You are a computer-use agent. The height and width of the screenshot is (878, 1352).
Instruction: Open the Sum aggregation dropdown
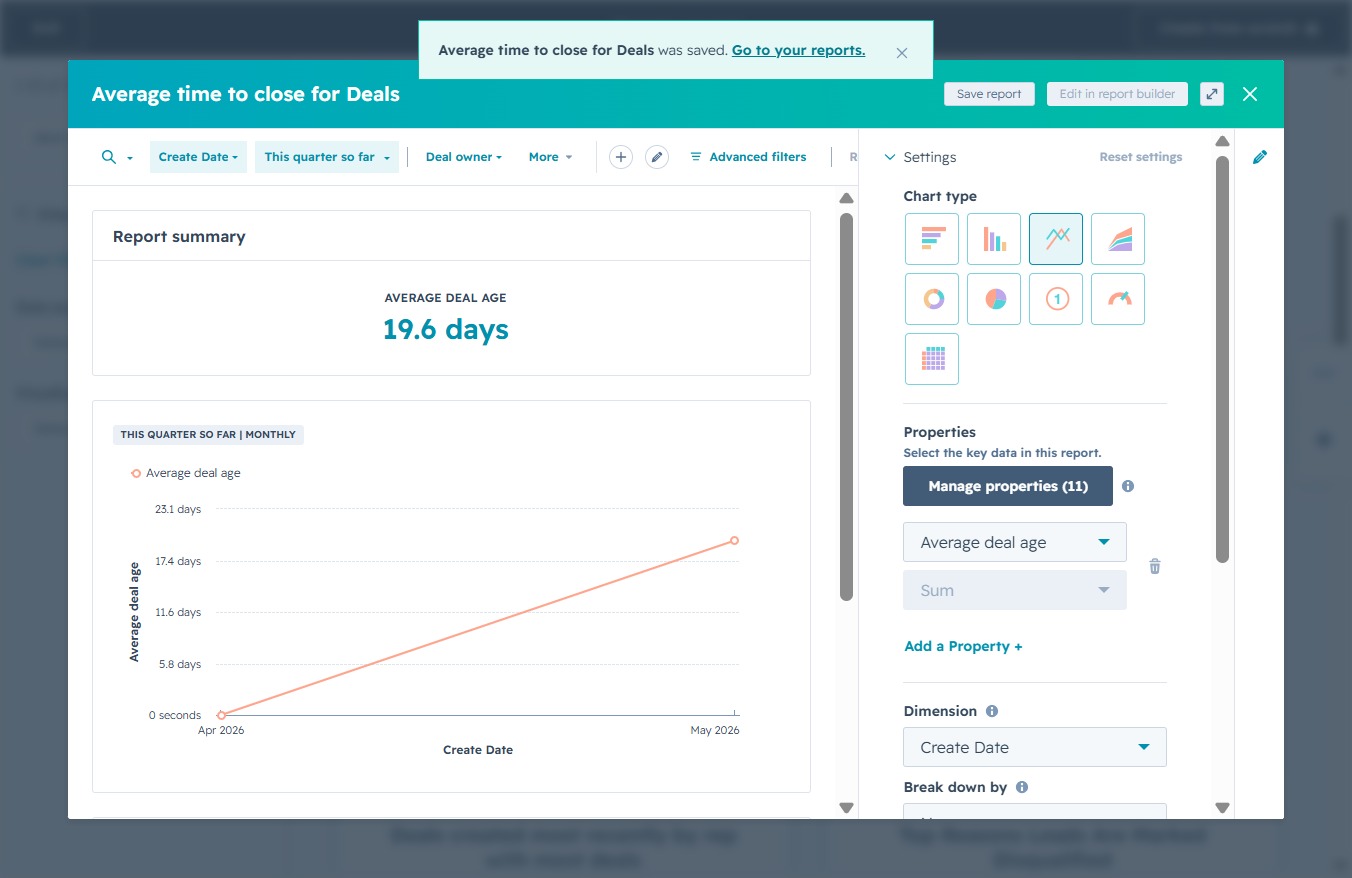point(1015,590)
